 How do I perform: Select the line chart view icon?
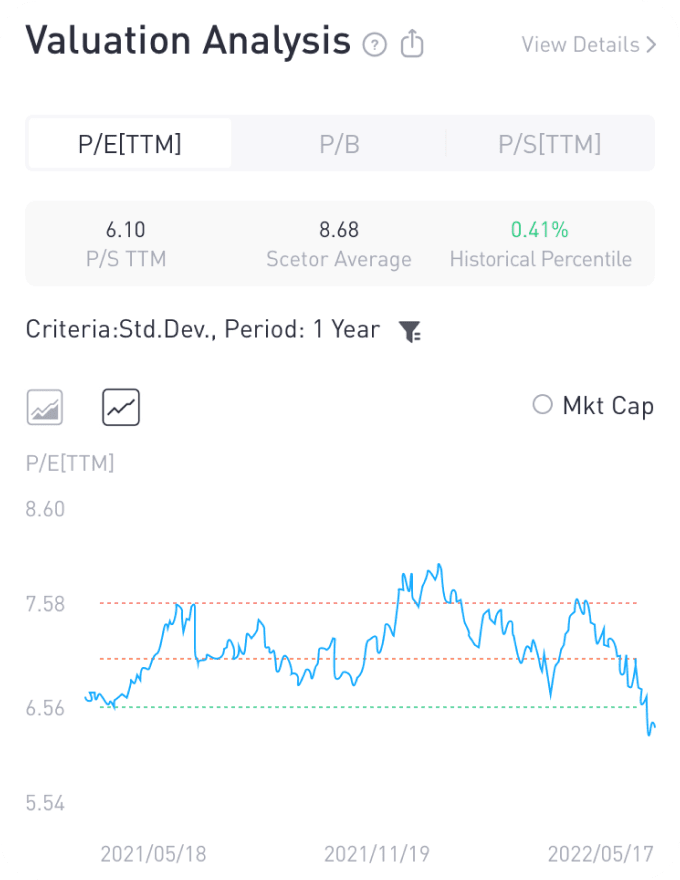pyautogui.click(x=121, y=408)
